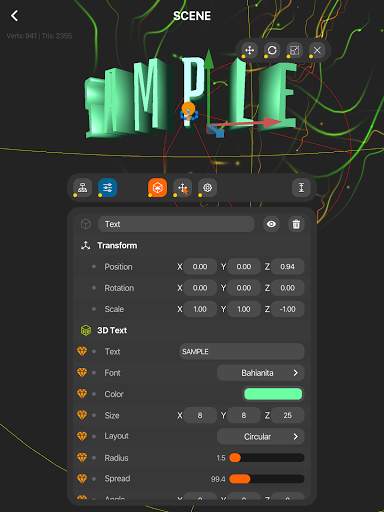384x512 pixels.
Task: Collapse the panel with the height icon
Action: click(x=301, y=188)
